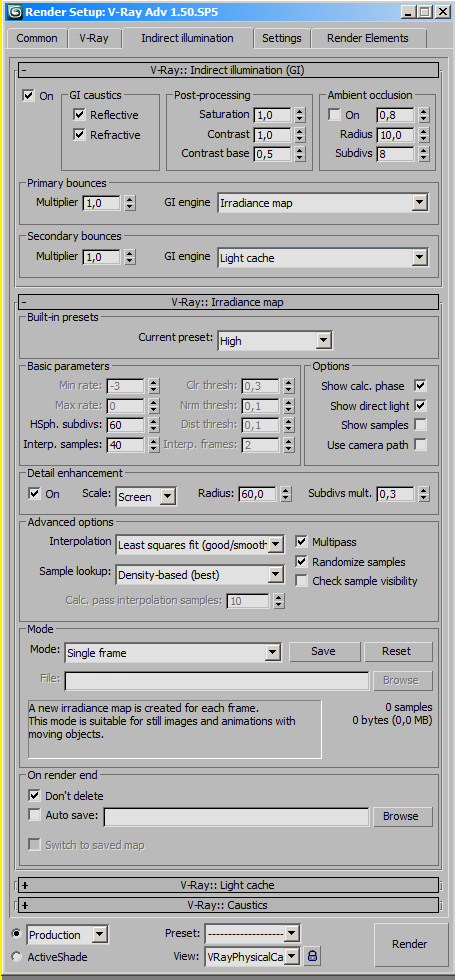The height and width of the screenshot is (980, 455).
Task: Enable Check sample visibility
Action: tap(301, 581)
